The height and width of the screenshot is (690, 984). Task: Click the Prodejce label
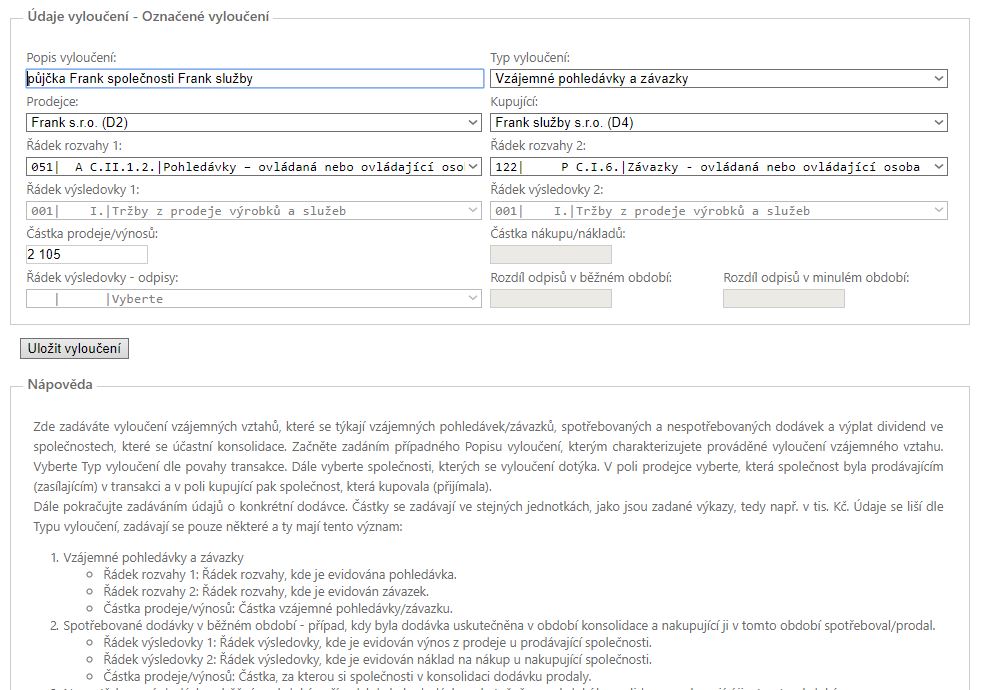click(52, 102)
